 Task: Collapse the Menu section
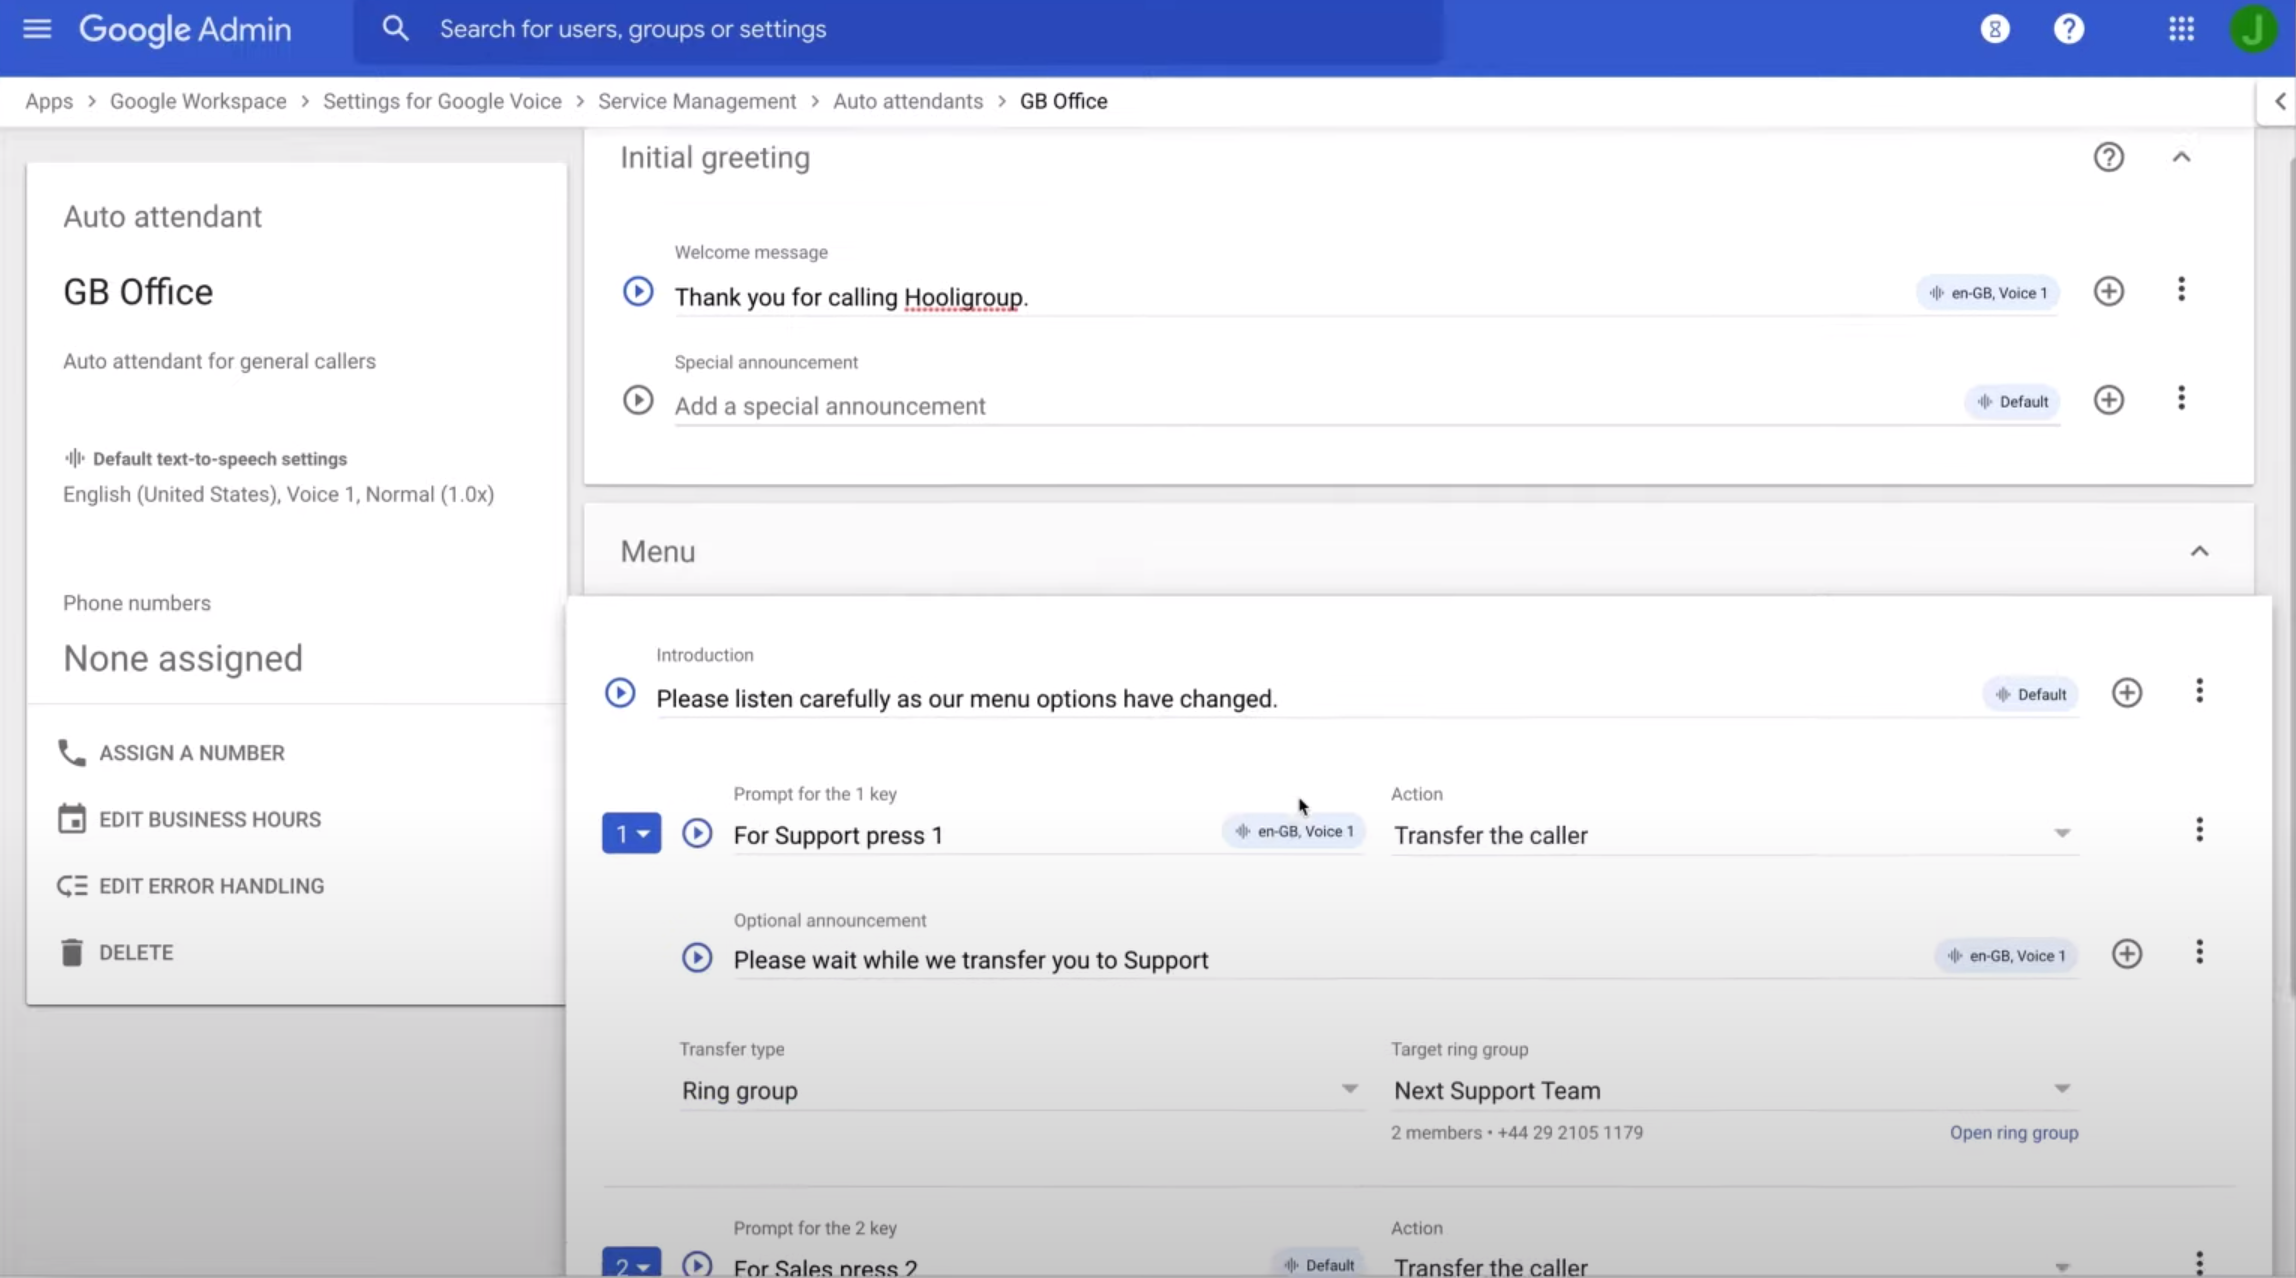point(2198,551)
